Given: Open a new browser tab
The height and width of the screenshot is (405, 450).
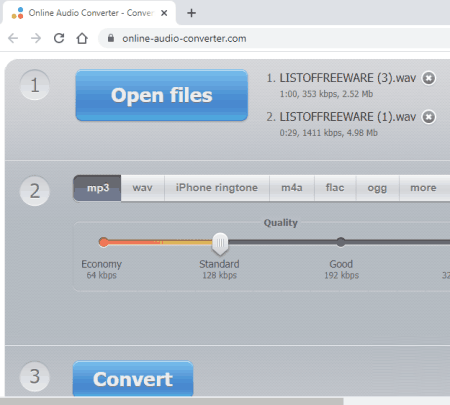Looking at the screenshot, I should pyautogui.click(x=191, y=13).
